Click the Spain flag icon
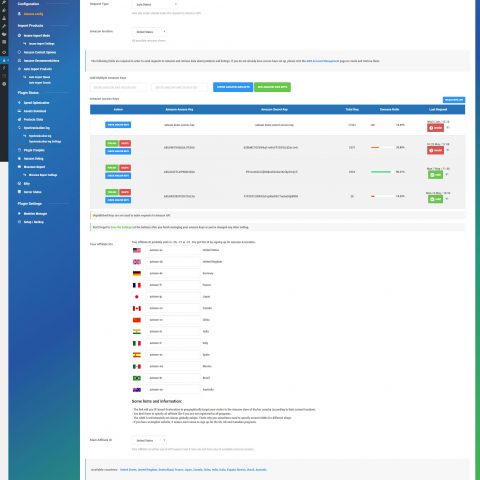This screenshot has height=480, width=480. (137, 355)
